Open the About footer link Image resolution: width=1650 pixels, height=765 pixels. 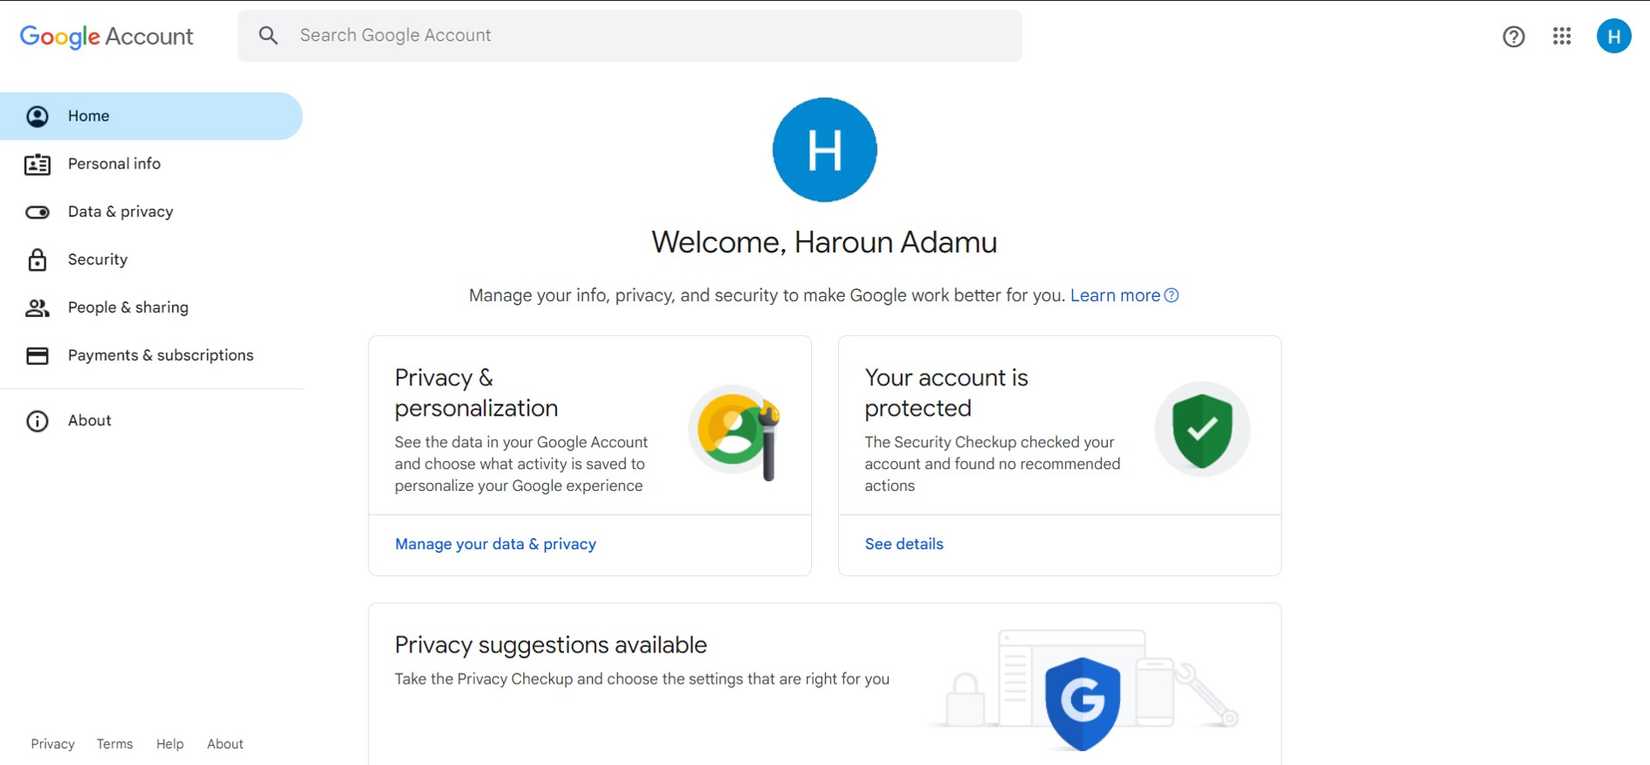[225, 744]
